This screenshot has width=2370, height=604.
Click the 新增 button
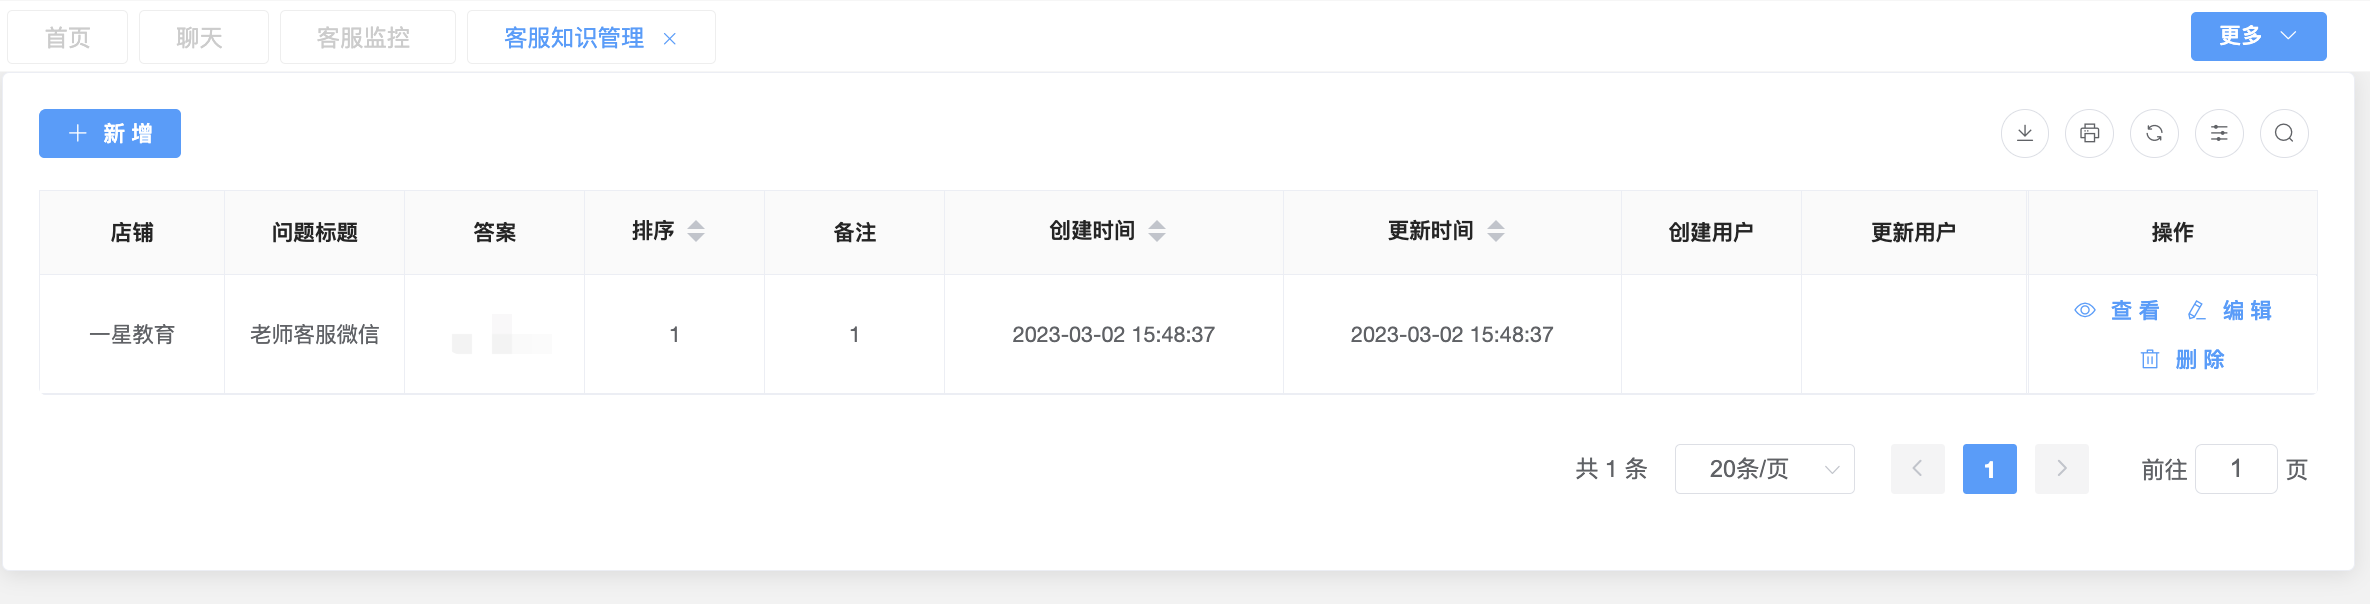110,133
